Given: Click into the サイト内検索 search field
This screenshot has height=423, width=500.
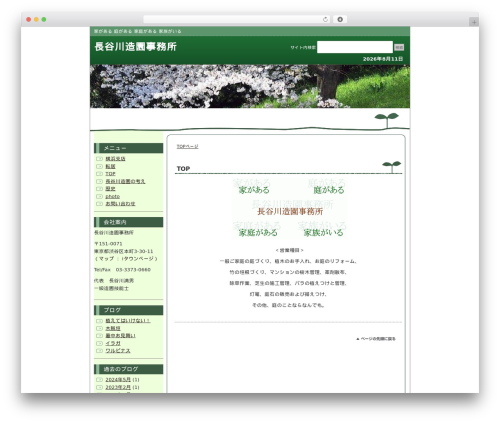Looking at the screenshot, I should [x=355, y=47].
